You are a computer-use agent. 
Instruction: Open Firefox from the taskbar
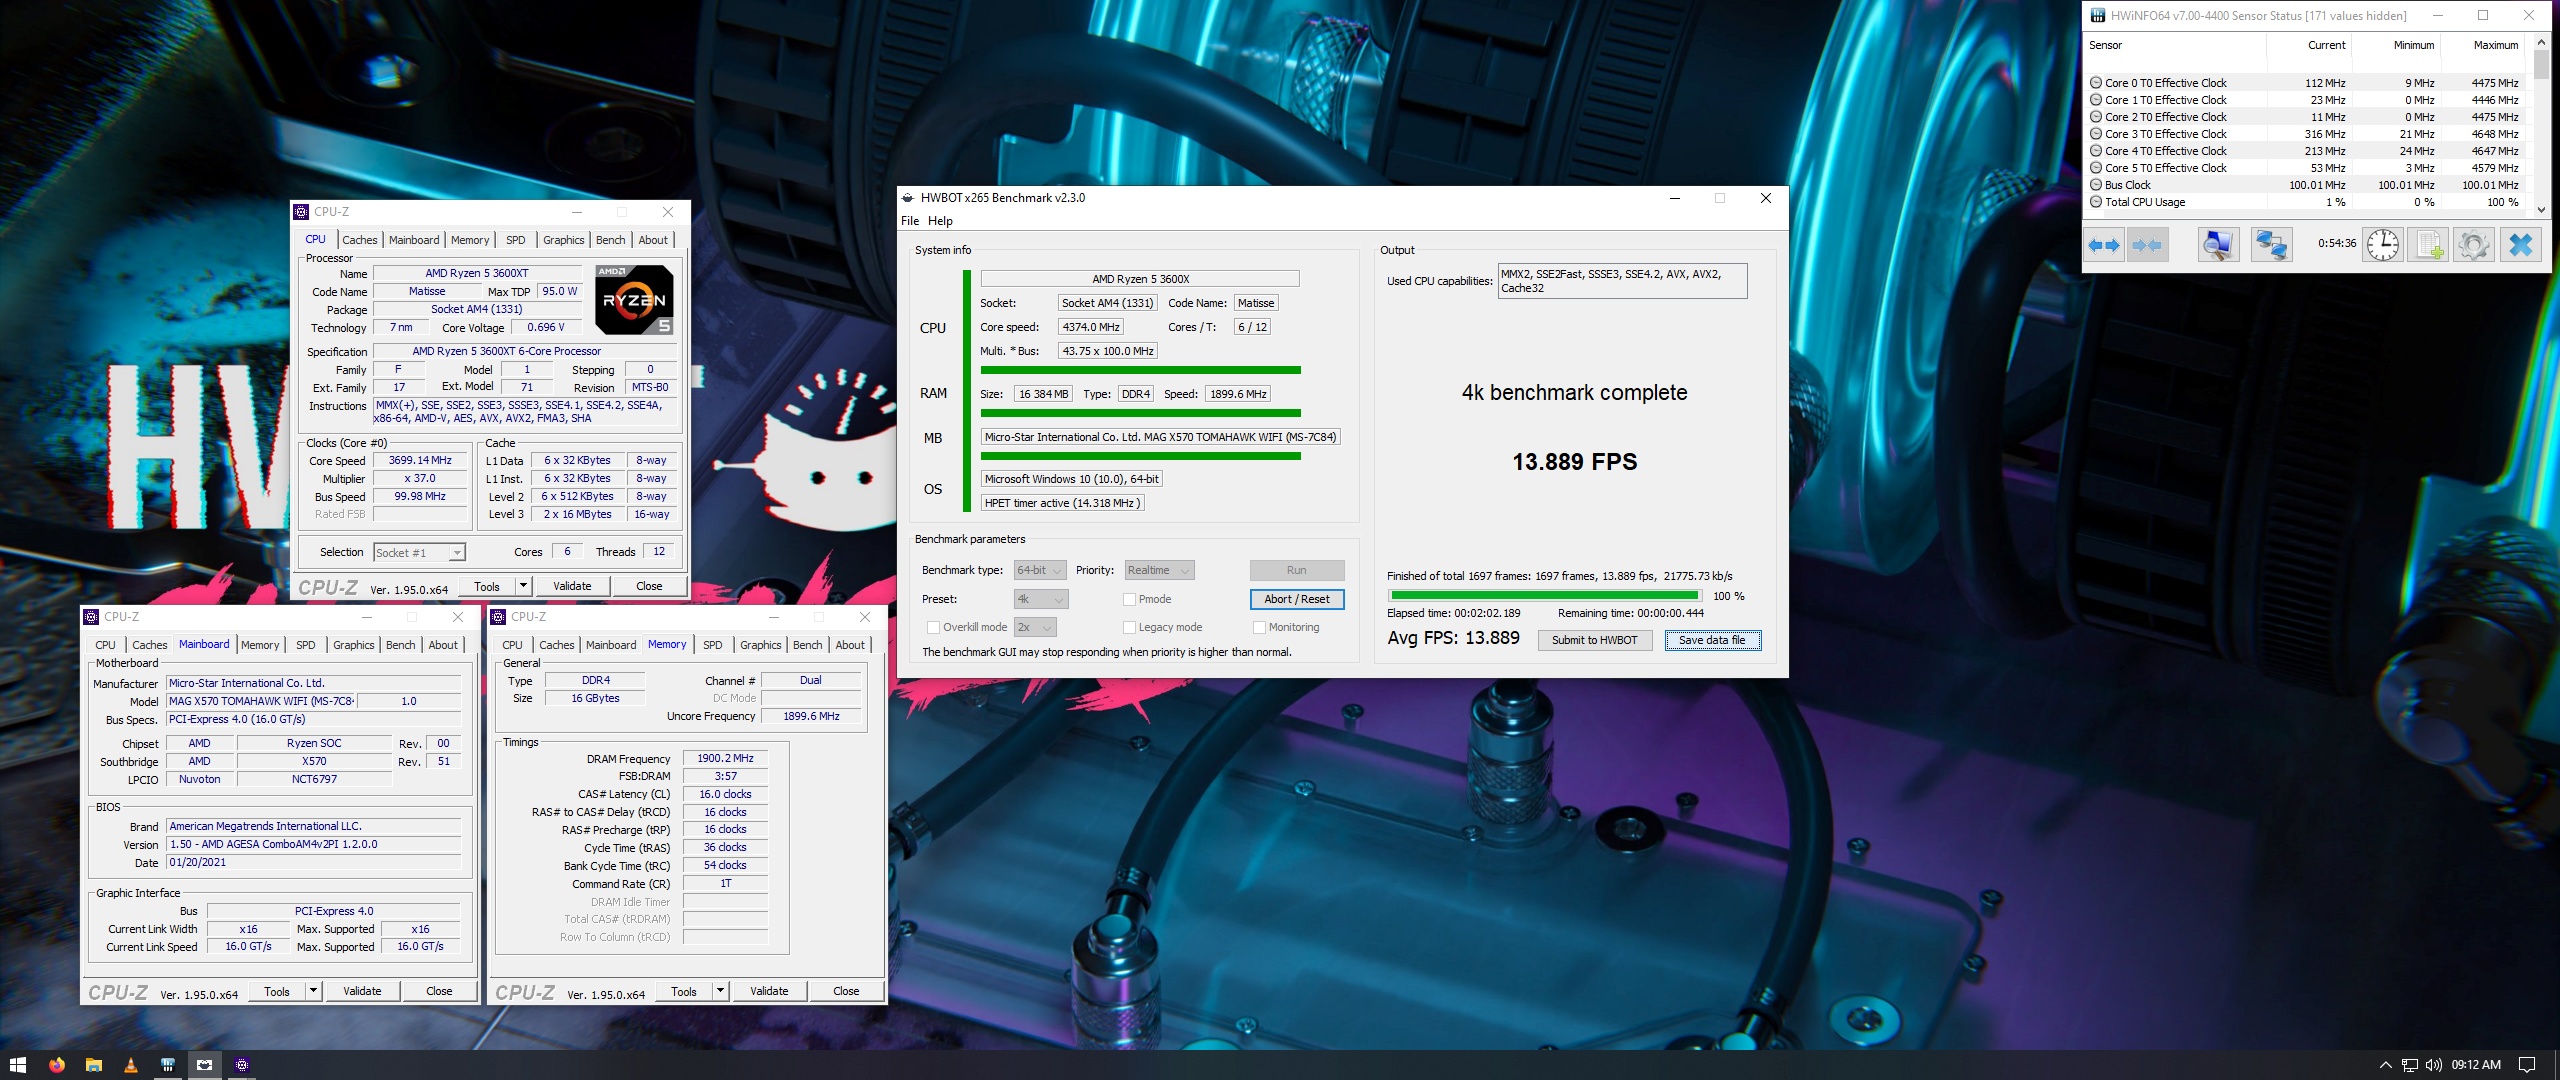point(56,1065)
